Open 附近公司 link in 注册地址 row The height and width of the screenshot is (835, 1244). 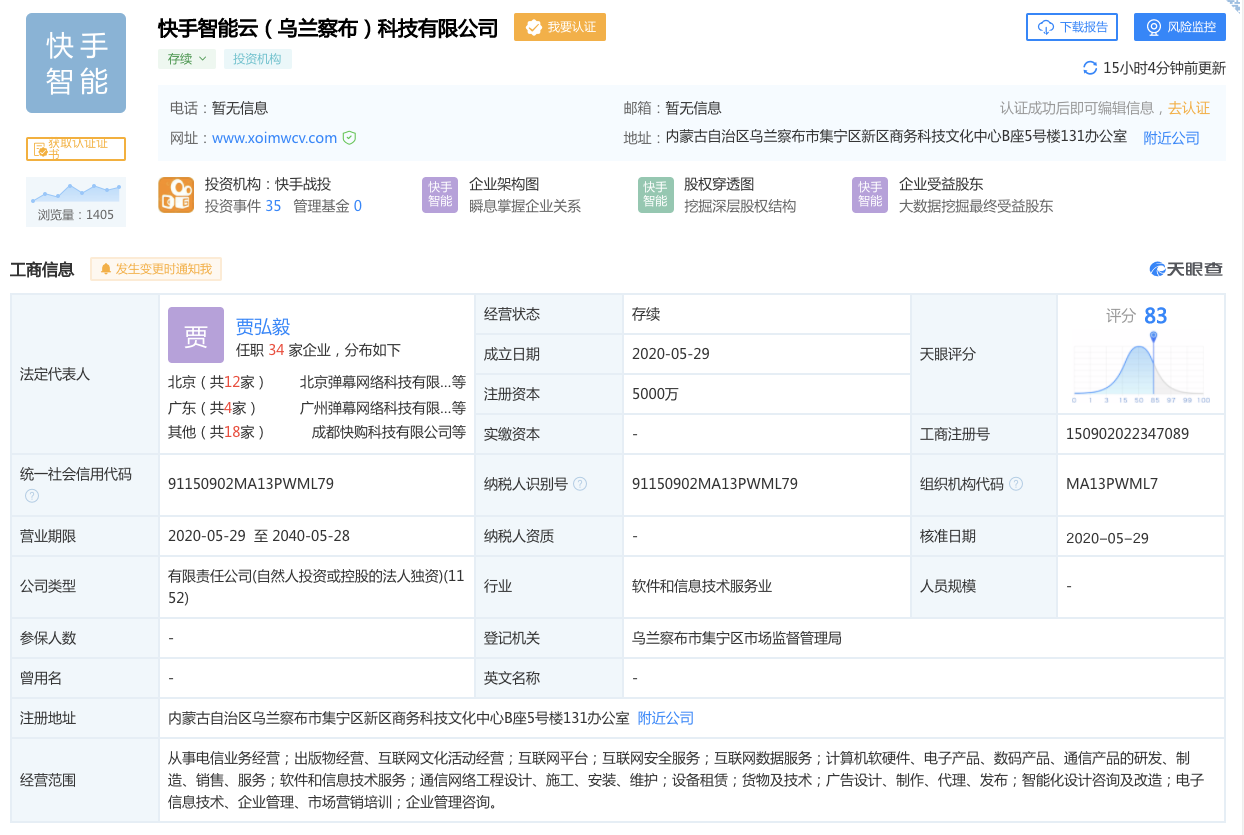666,718
